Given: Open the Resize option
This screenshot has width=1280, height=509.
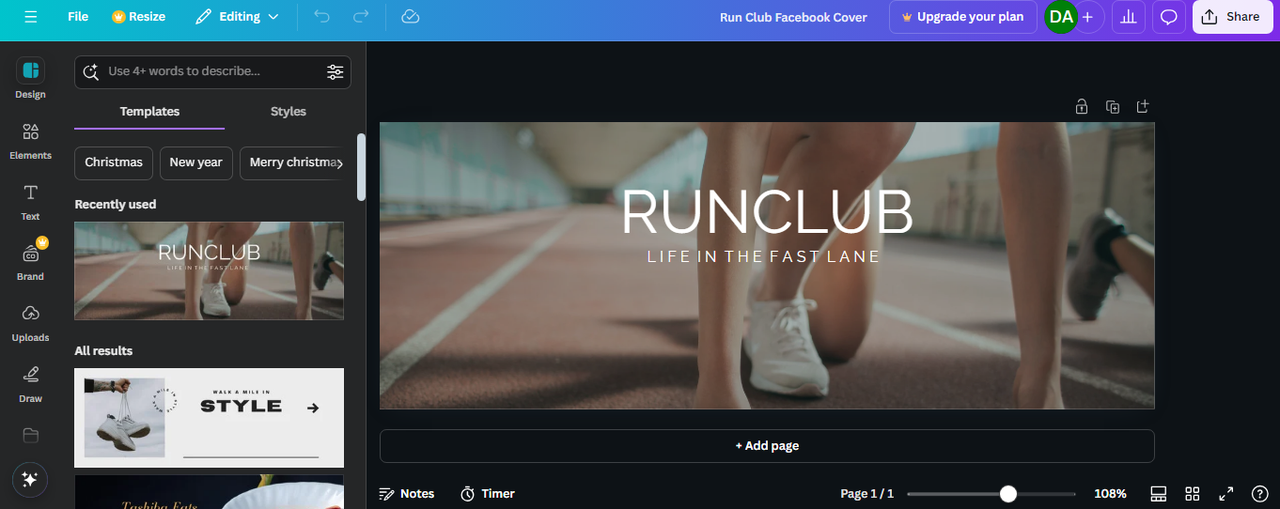Looking at the screenshot, I should [x=138, y=17].
